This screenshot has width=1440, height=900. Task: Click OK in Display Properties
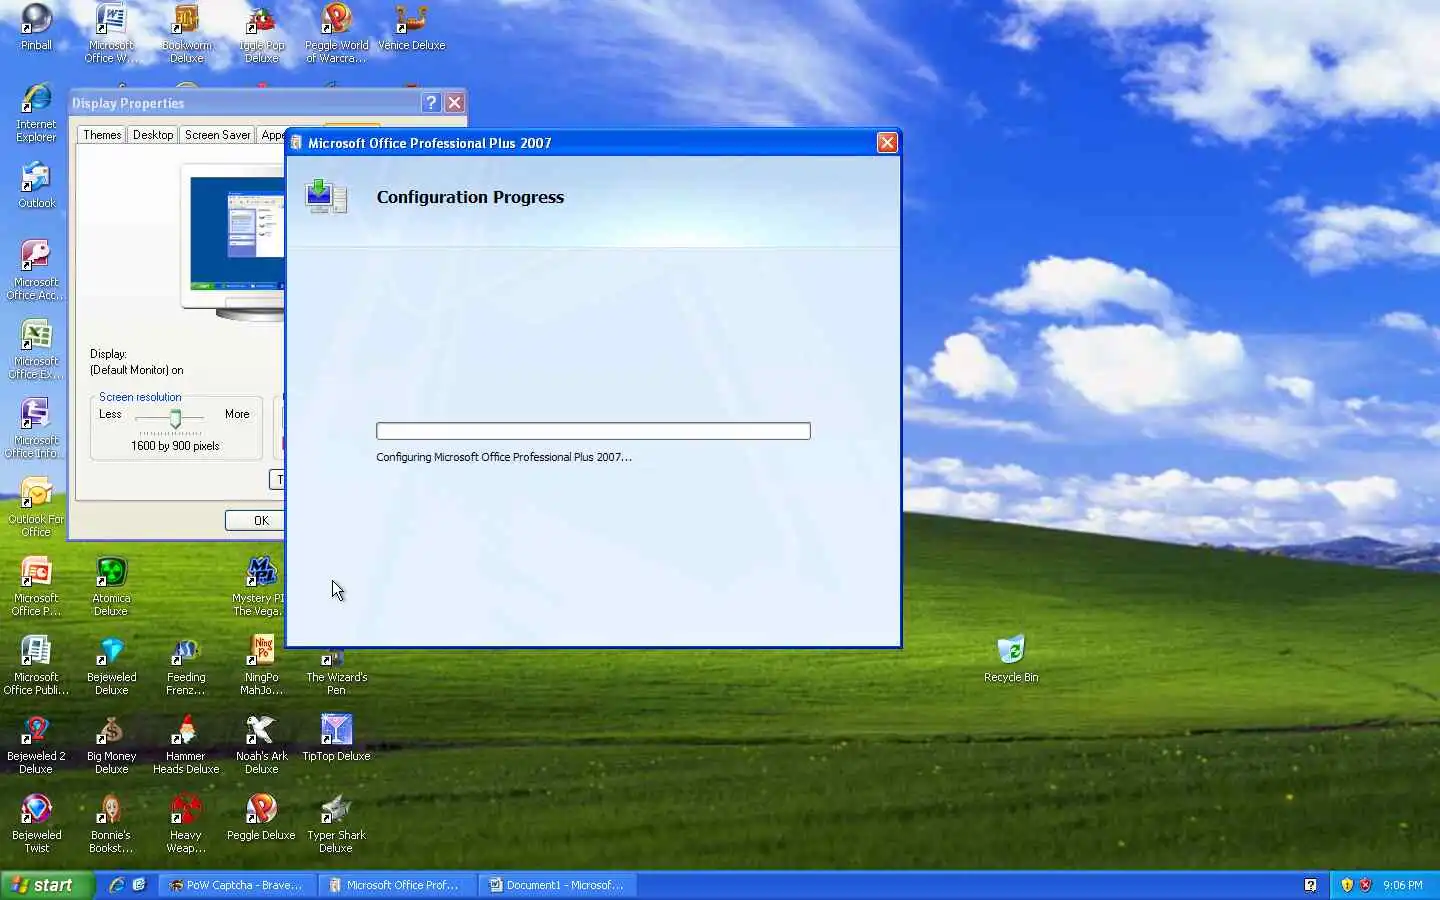tap(255, 520)
